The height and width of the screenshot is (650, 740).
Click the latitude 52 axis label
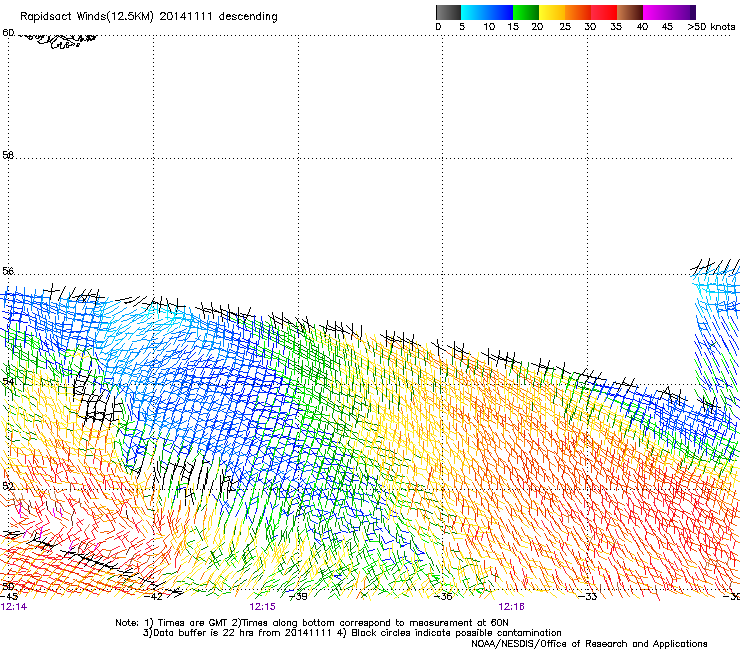pos(8,486)
